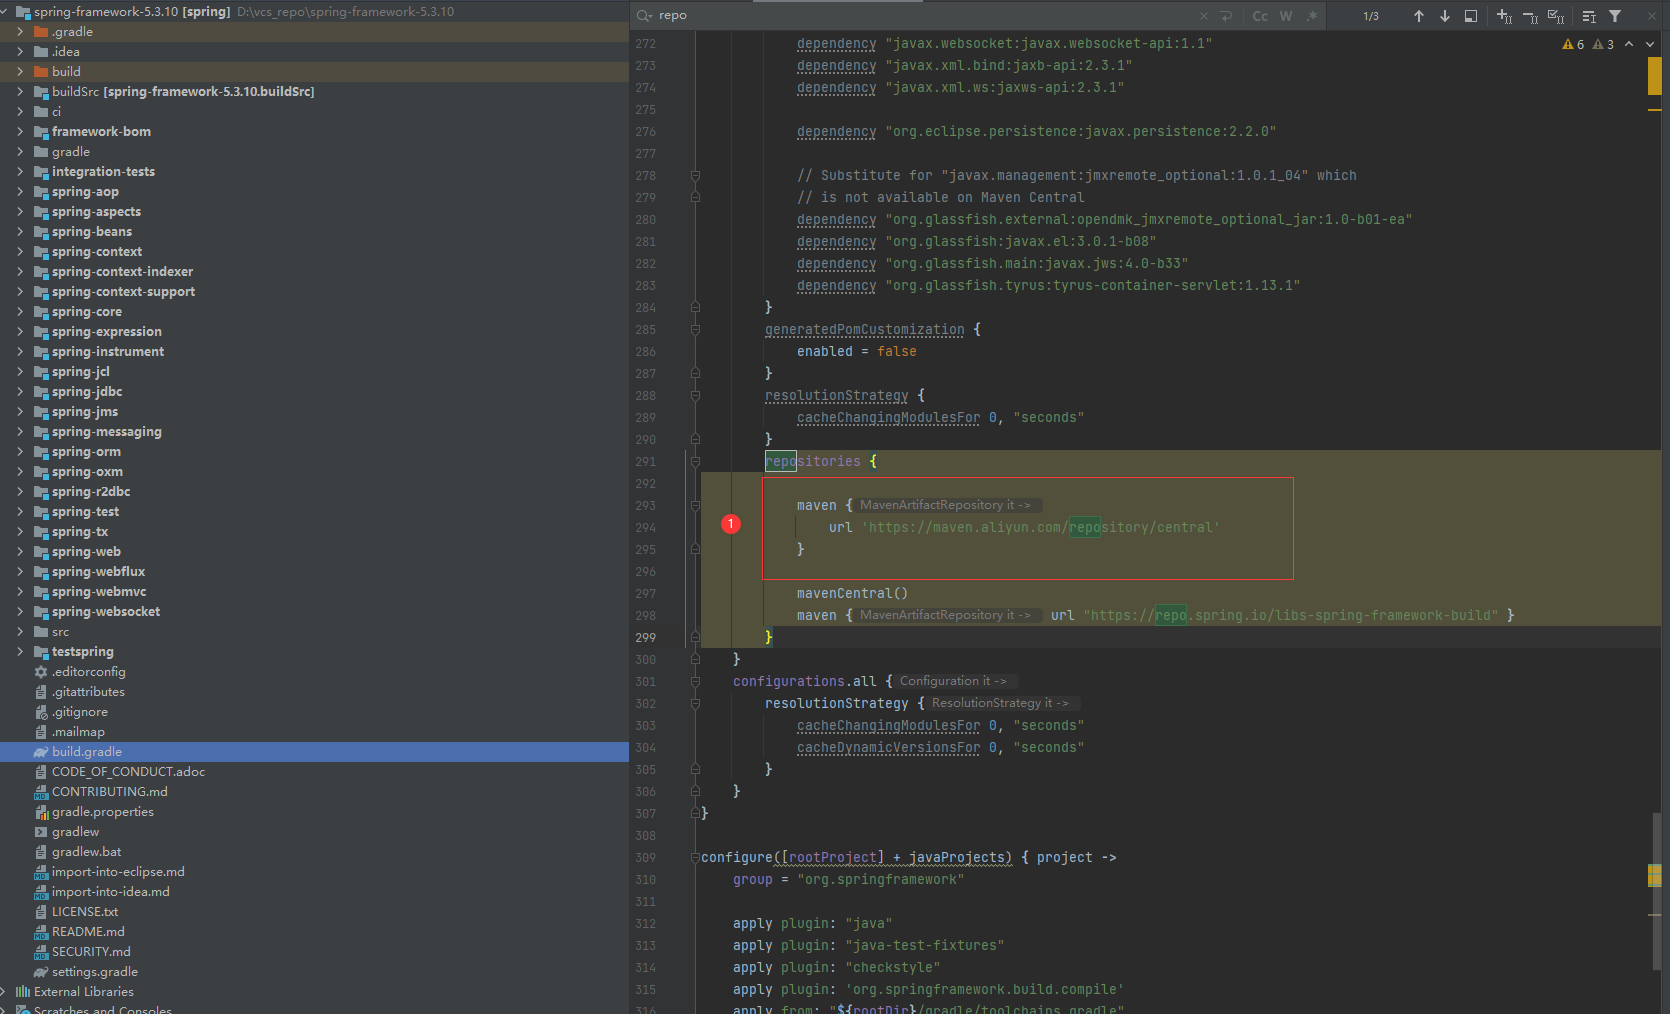
Task: Jump to previous highlighted error arrow
Action: point(1629,44)
